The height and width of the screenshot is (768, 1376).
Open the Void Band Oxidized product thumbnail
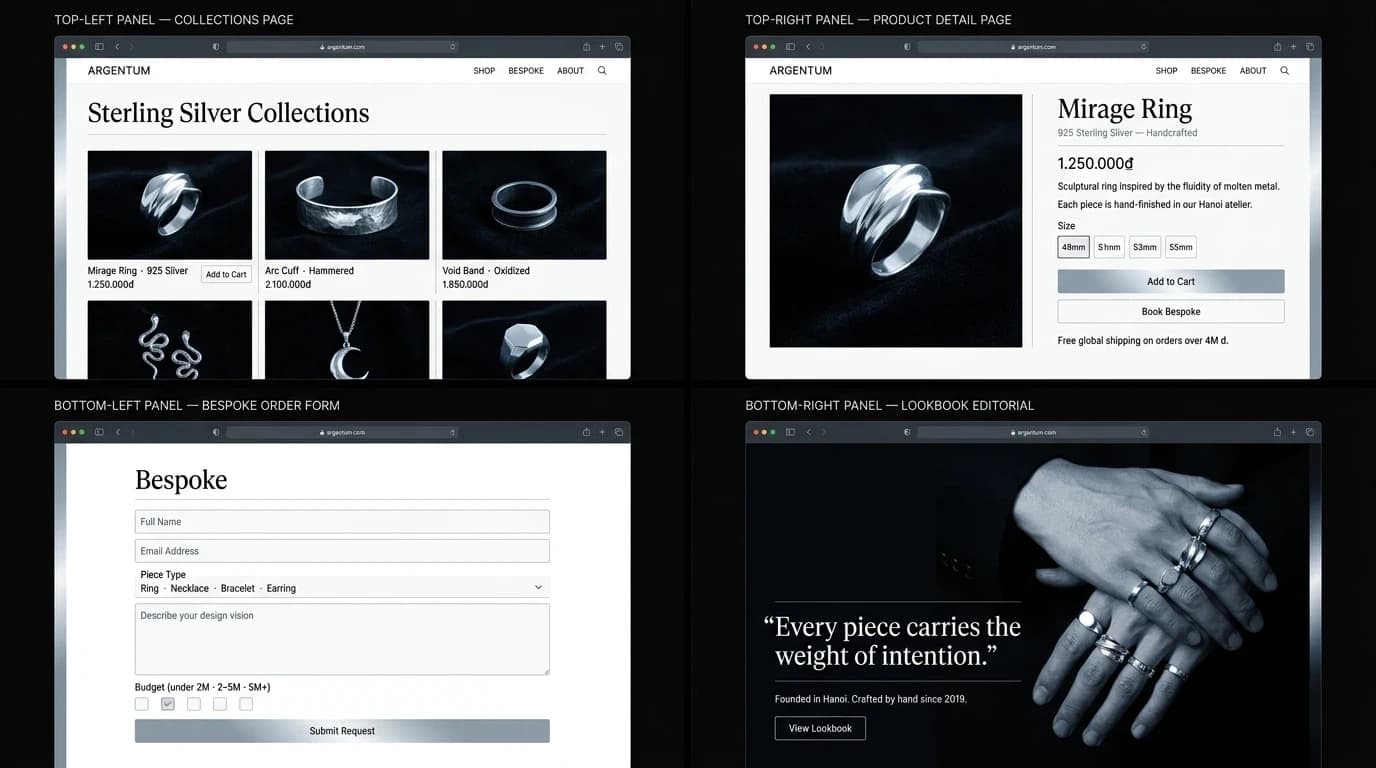524,205
